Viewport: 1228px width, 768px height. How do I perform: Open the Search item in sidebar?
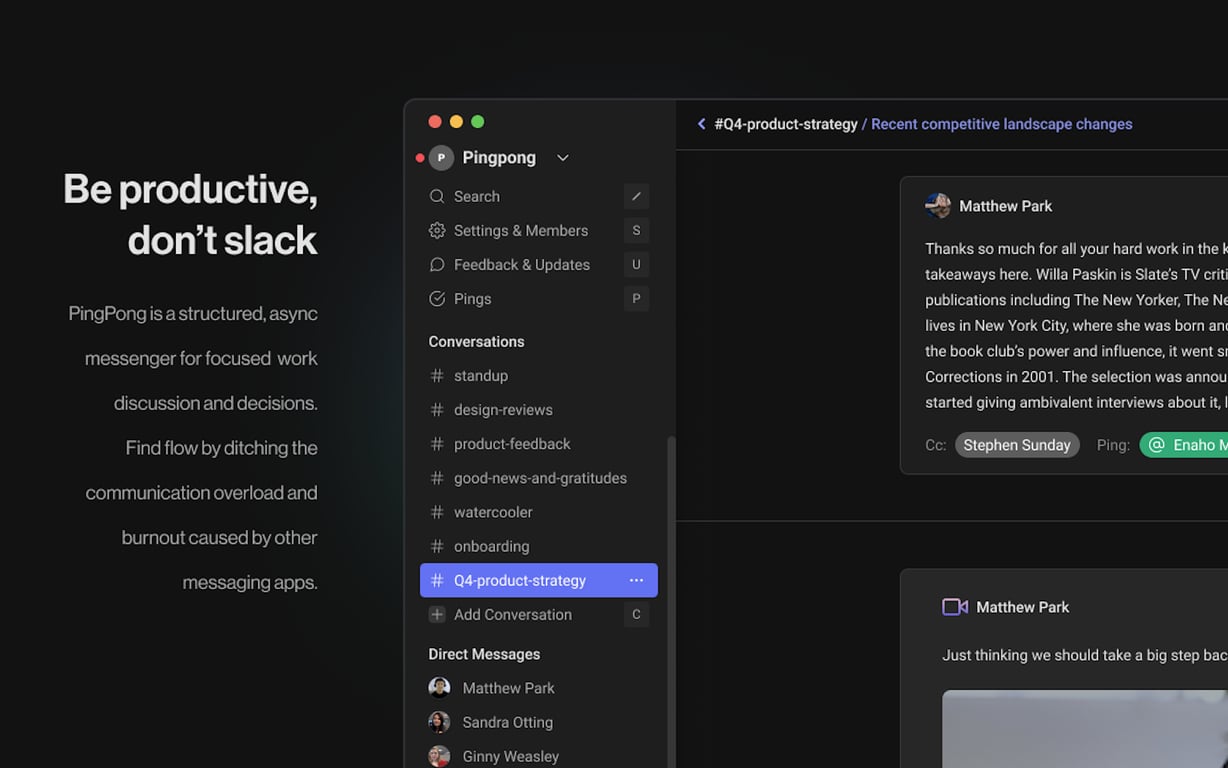(538, 197)
